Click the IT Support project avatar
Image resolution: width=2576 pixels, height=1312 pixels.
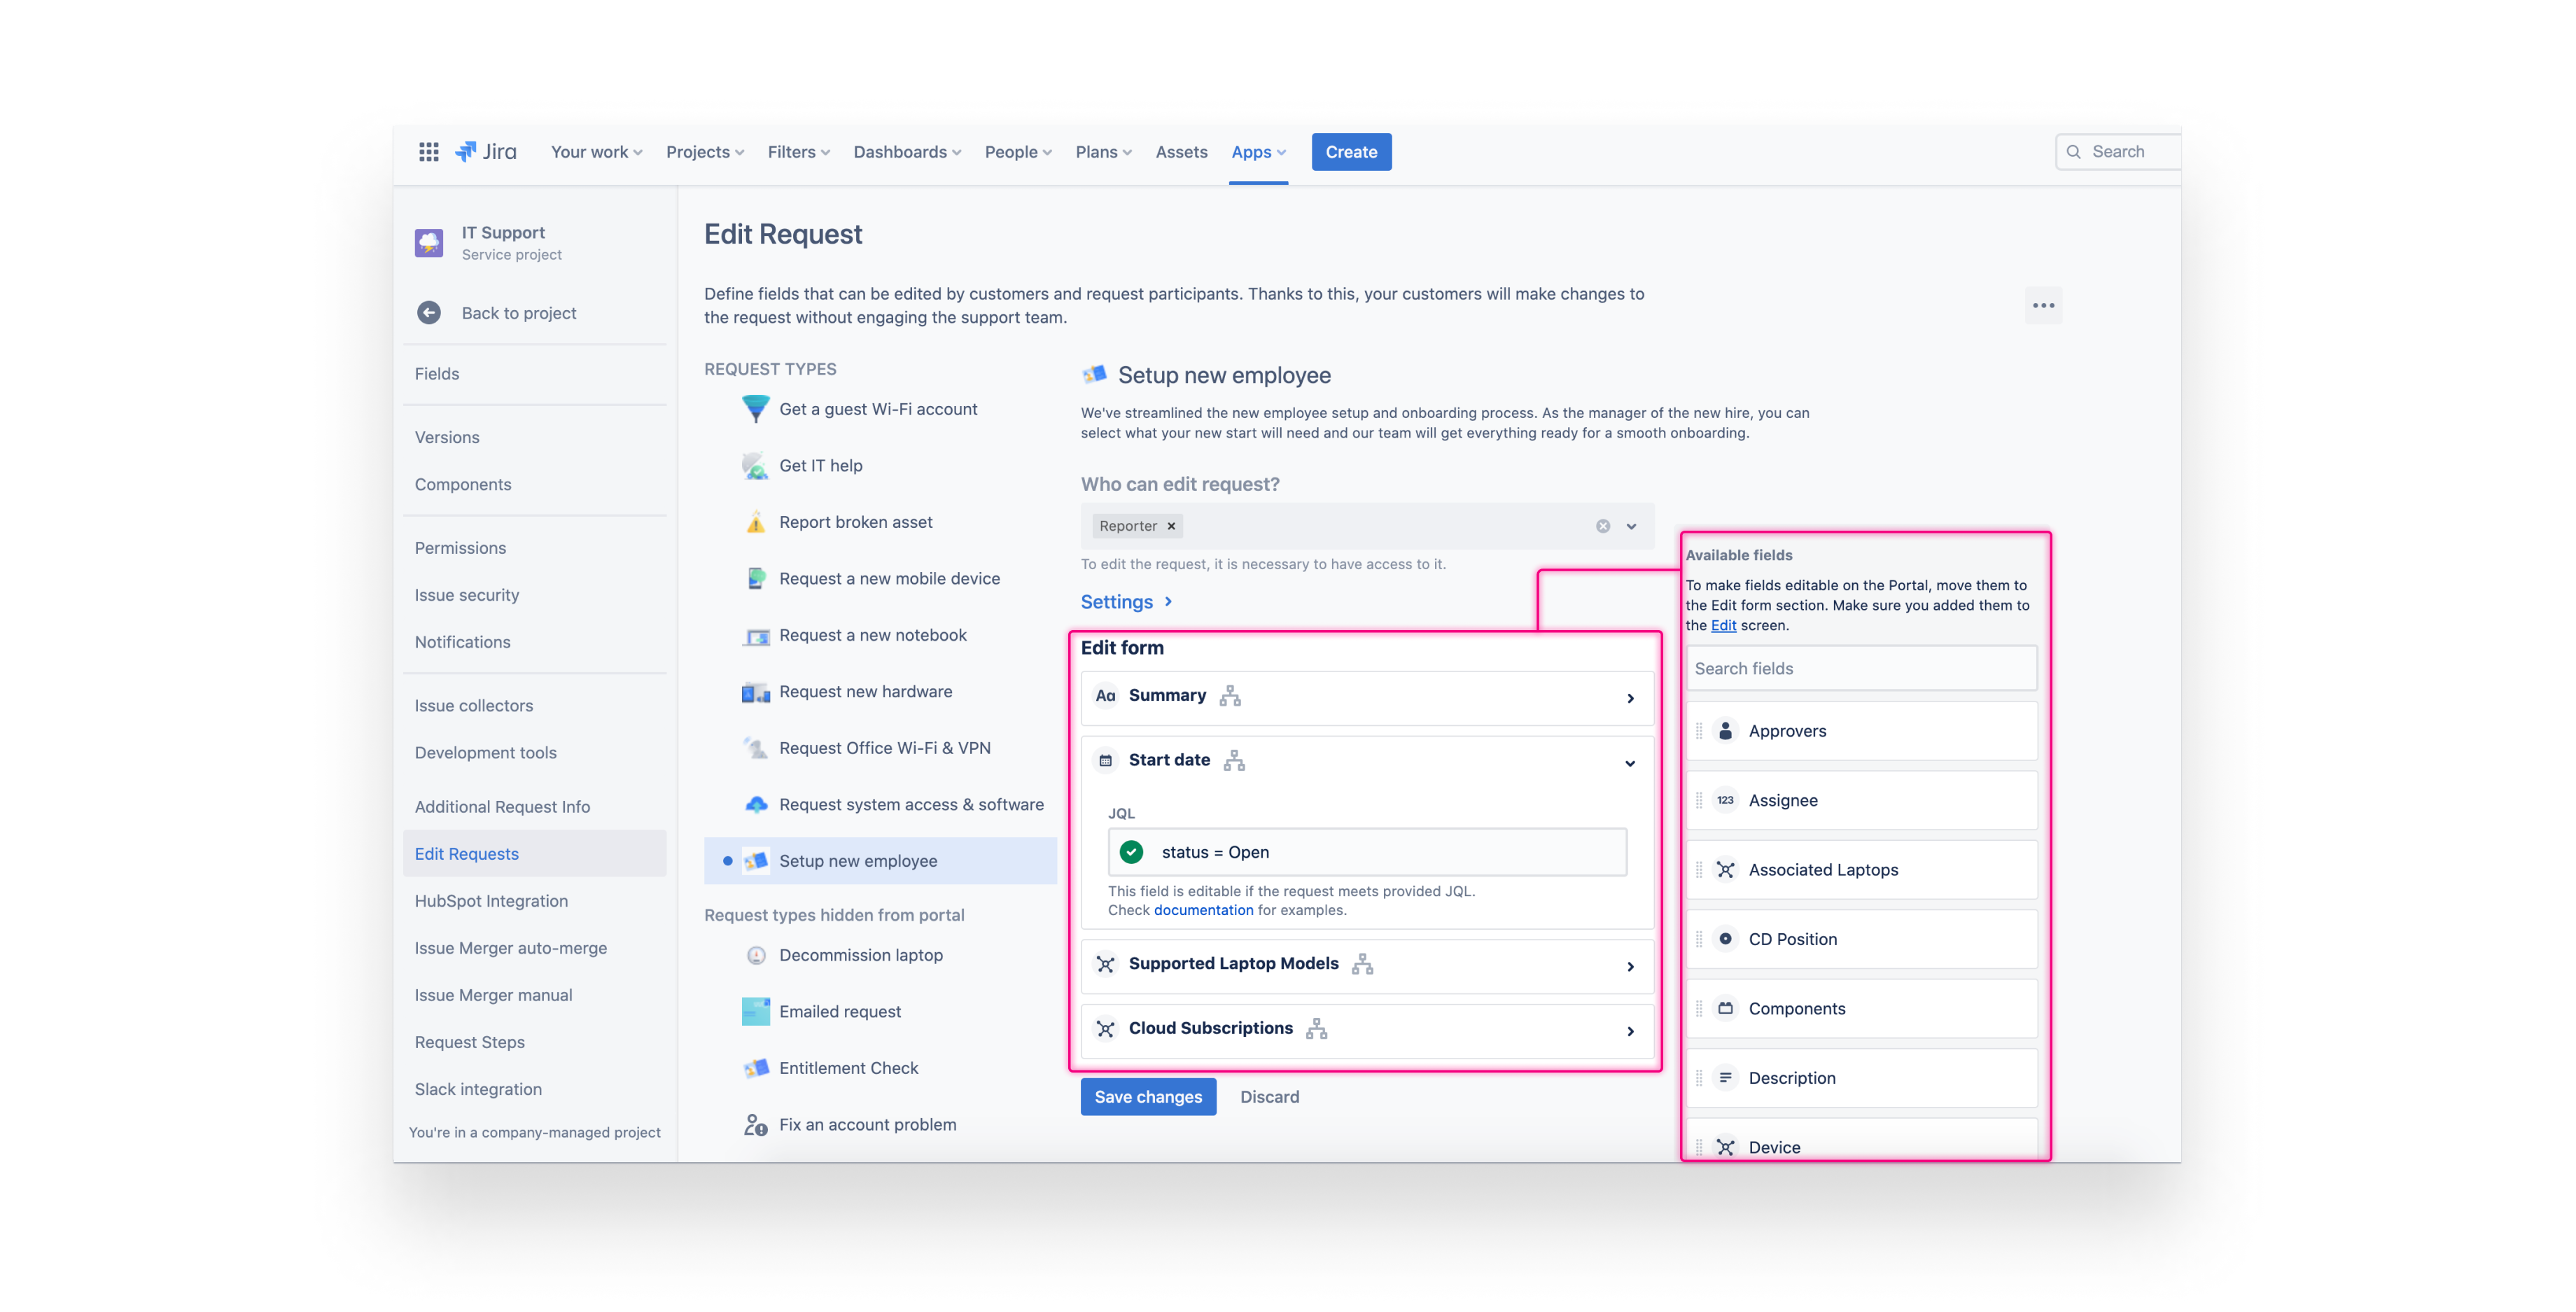429,242
